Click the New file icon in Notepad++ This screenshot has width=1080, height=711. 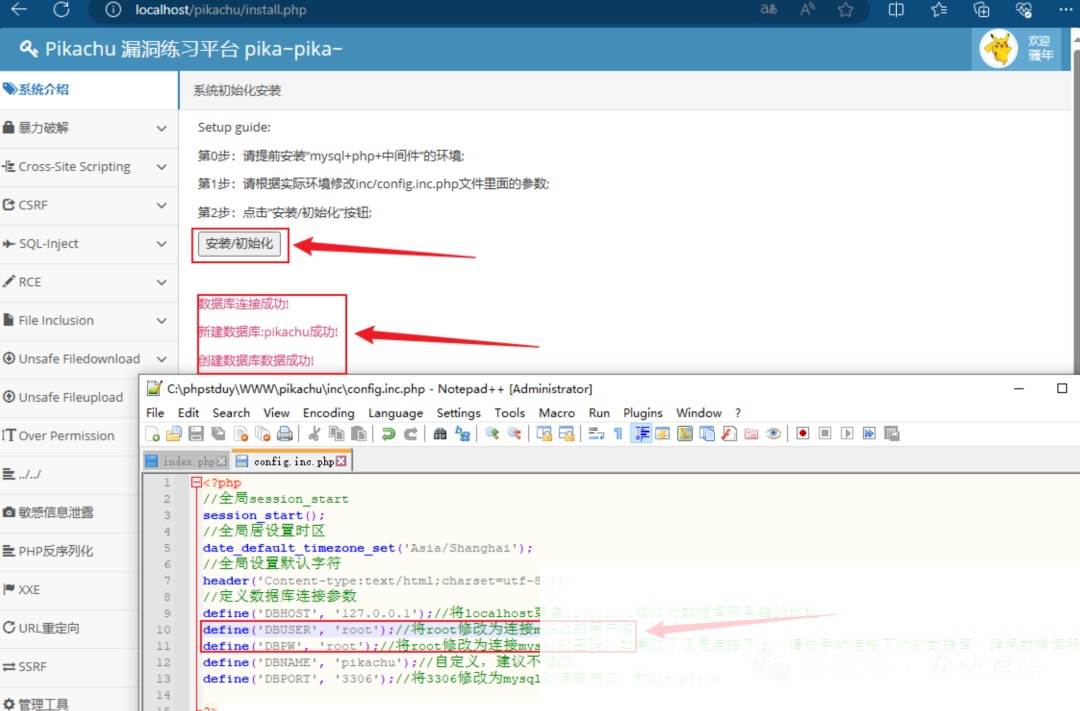[152, 433]
